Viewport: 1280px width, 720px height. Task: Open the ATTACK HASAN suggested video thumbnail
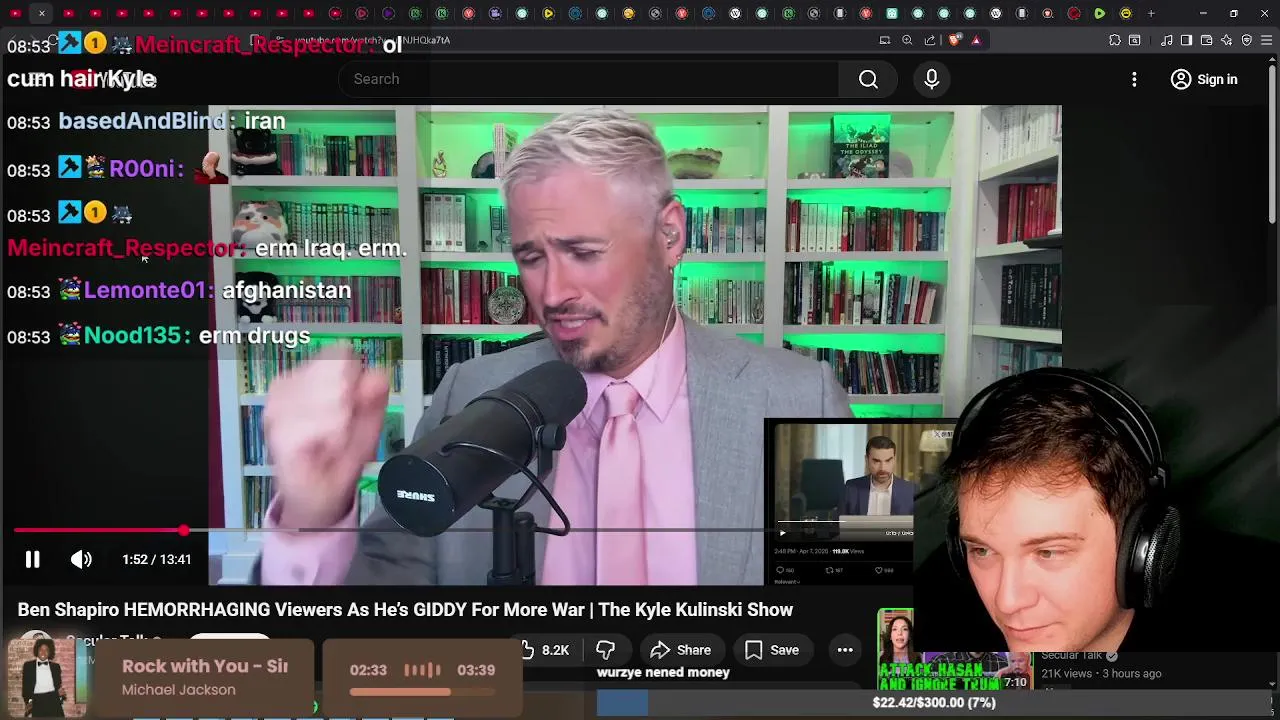pyautogui.click(x=953, y=650)
